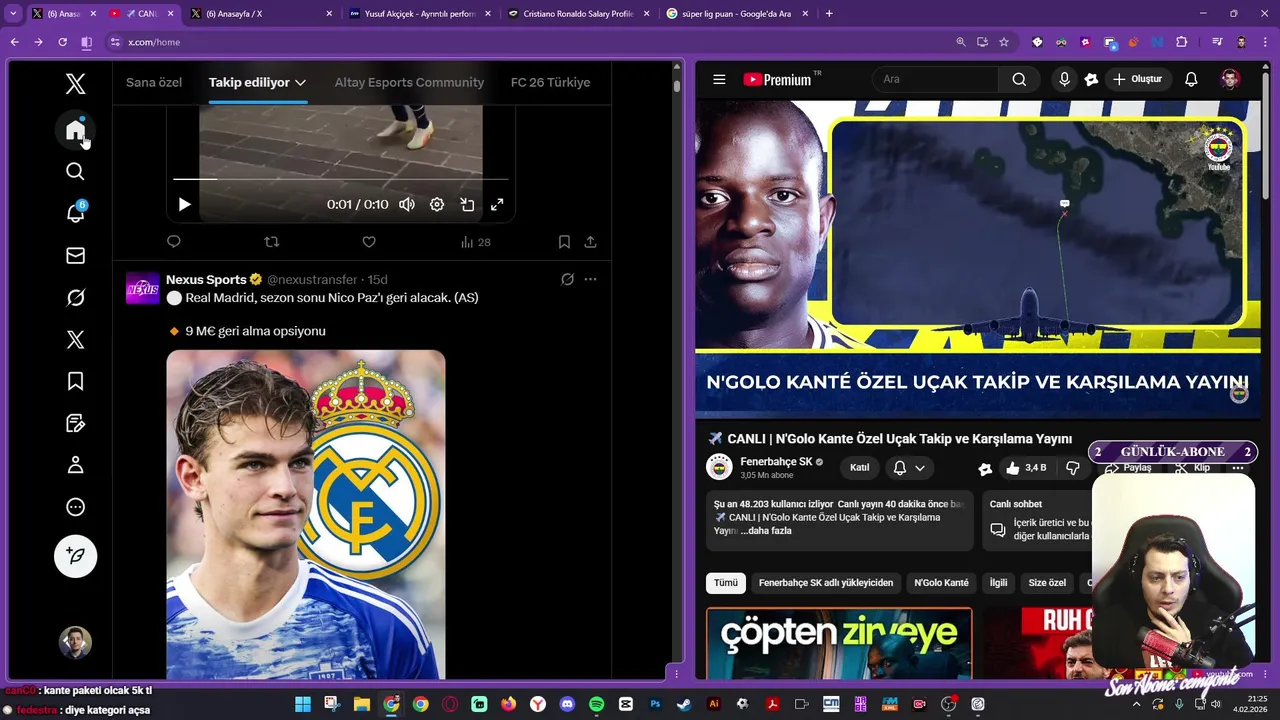The width and height of the screenshot is (1280, 720).
Task: Like the Kanté livestream (3,4 B)
Action: click(1026, 468)
